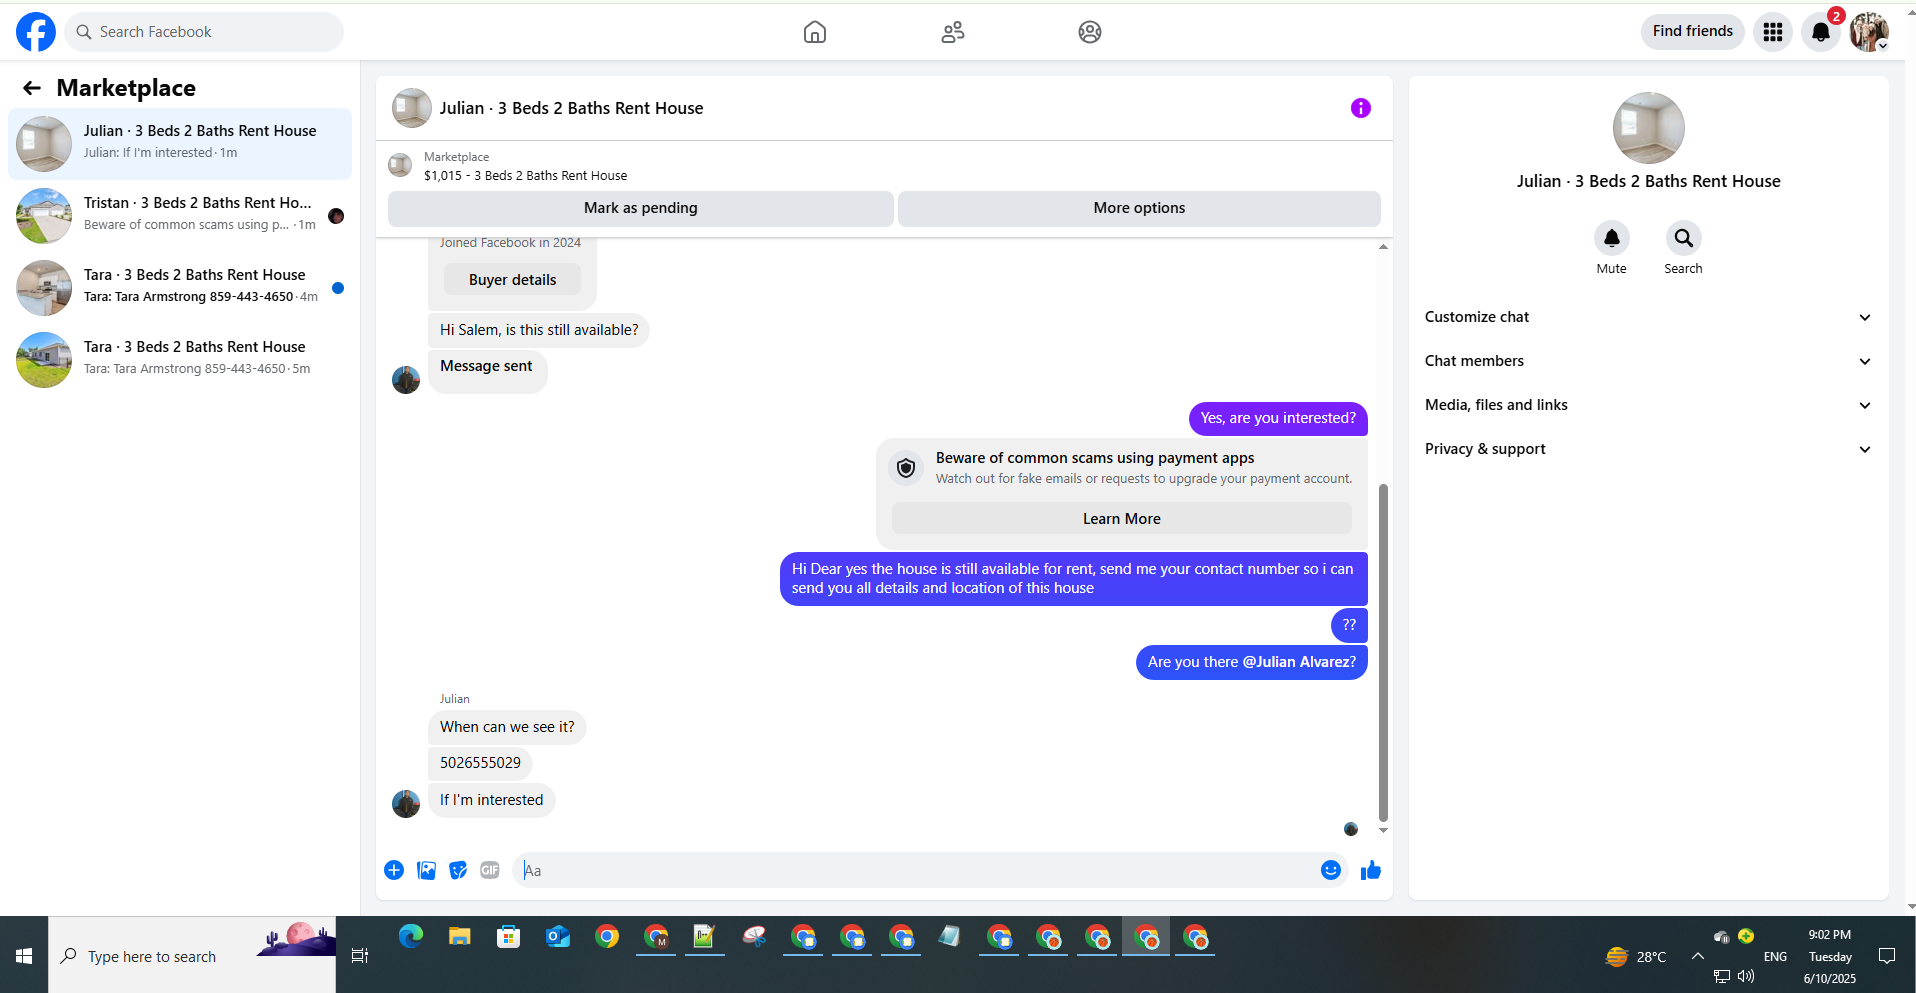The image size is (1916, 993).
Task: Open Julian 3 Beds 2 Baths conversation
Action: (x=180, y=144)
